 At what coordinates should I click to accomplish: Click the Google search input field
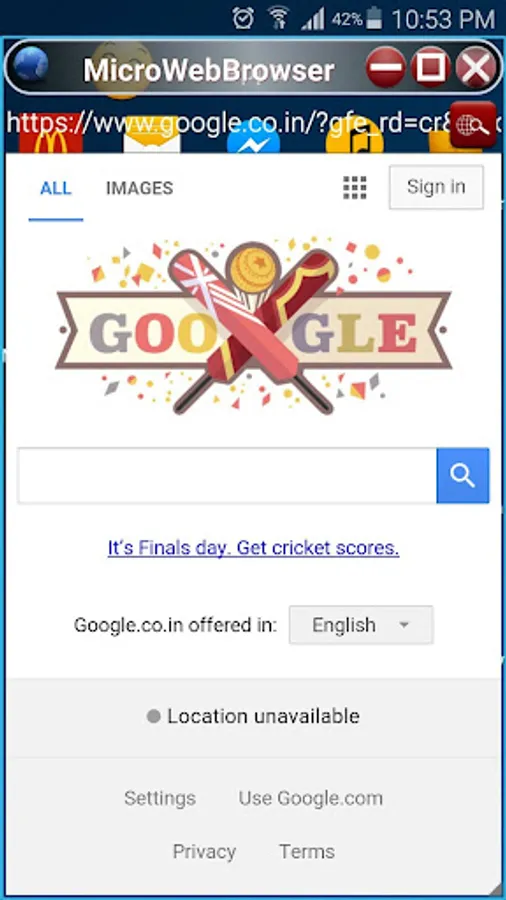(x=227, y=475)
